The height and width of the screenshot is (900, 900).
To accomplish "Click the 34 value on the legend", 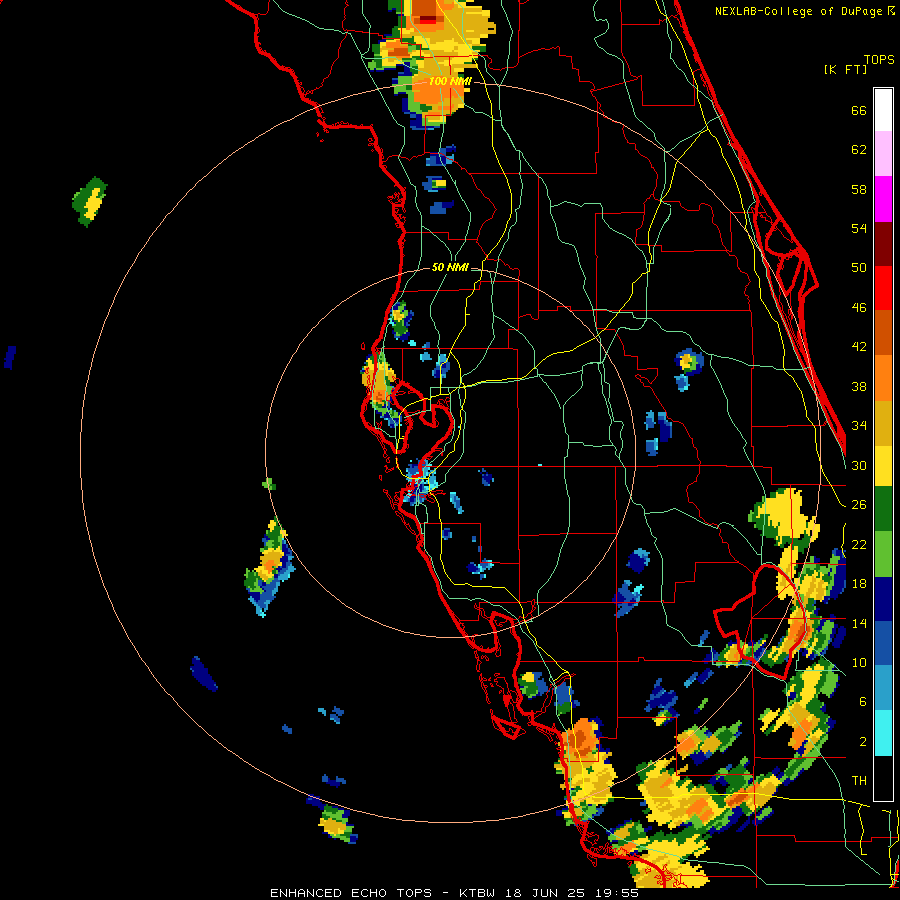I will click(x=859, y=425).
